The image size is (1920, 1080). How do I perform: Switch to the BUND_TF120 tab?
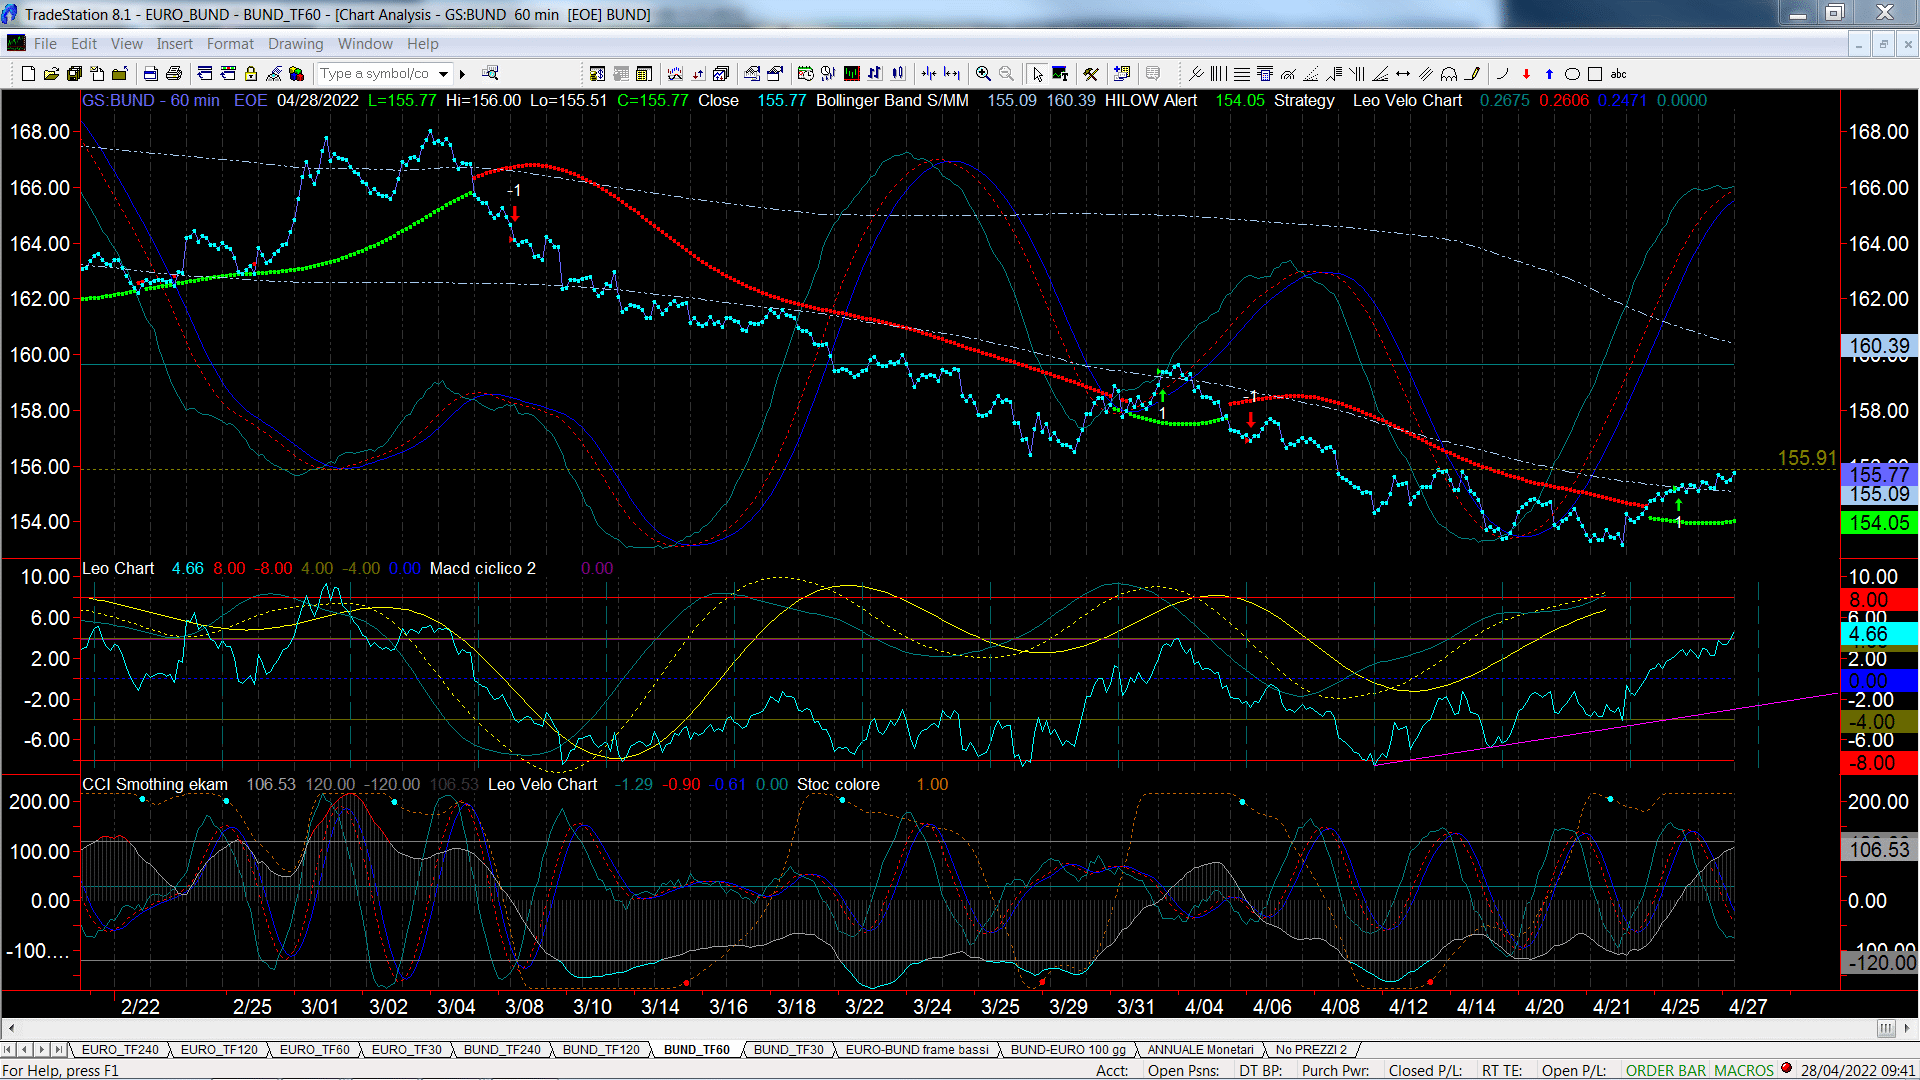tap(601, 1049)
